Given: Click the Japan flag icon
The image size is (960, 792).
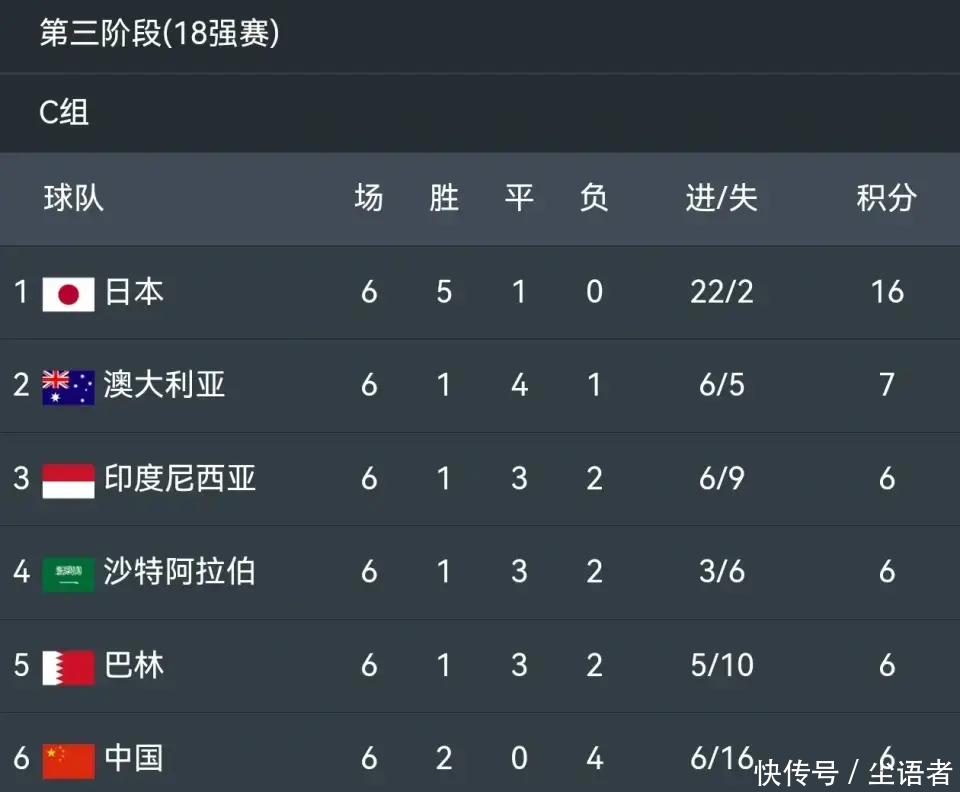Looking at the screenshot, I should pyautogui.click(x=68, y=293).
